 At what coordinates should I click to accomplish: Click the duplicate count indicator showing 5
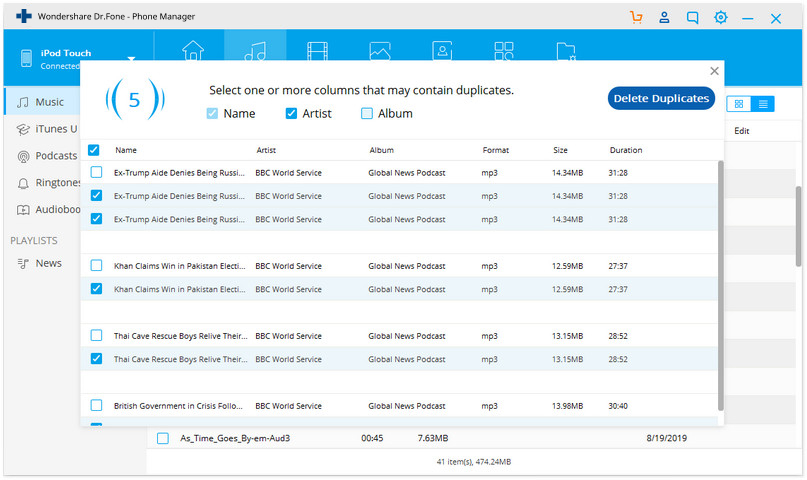click(x=134, y=100)
